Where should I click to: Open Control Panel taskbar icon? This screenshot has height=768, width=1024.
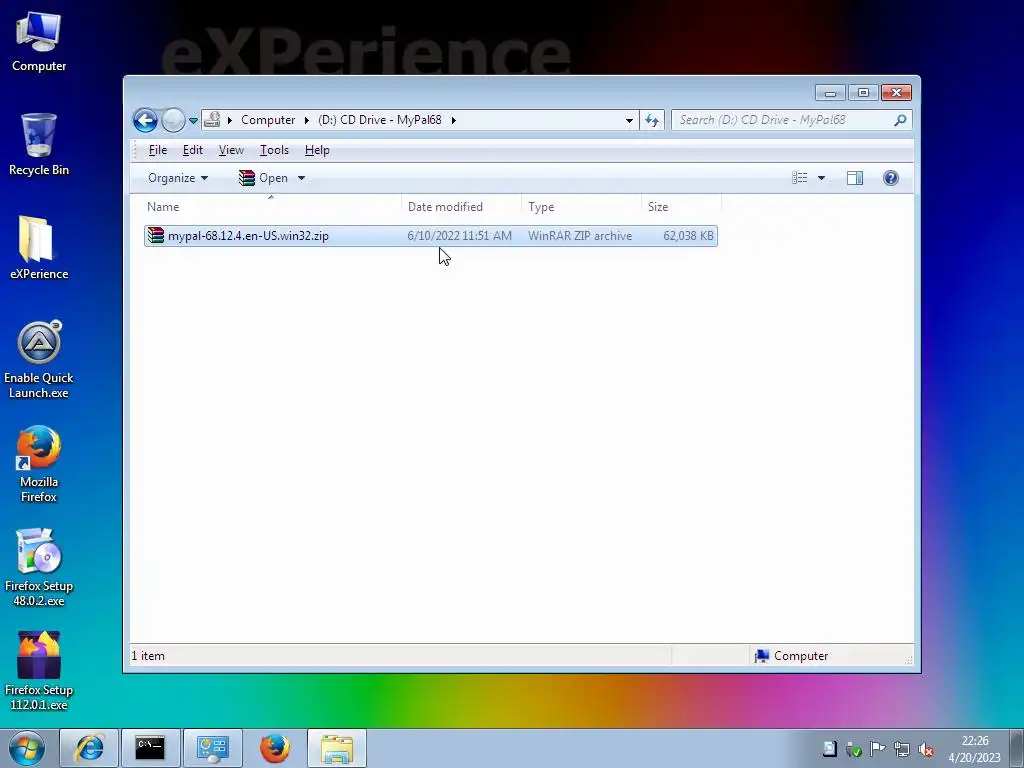point(212,748)
